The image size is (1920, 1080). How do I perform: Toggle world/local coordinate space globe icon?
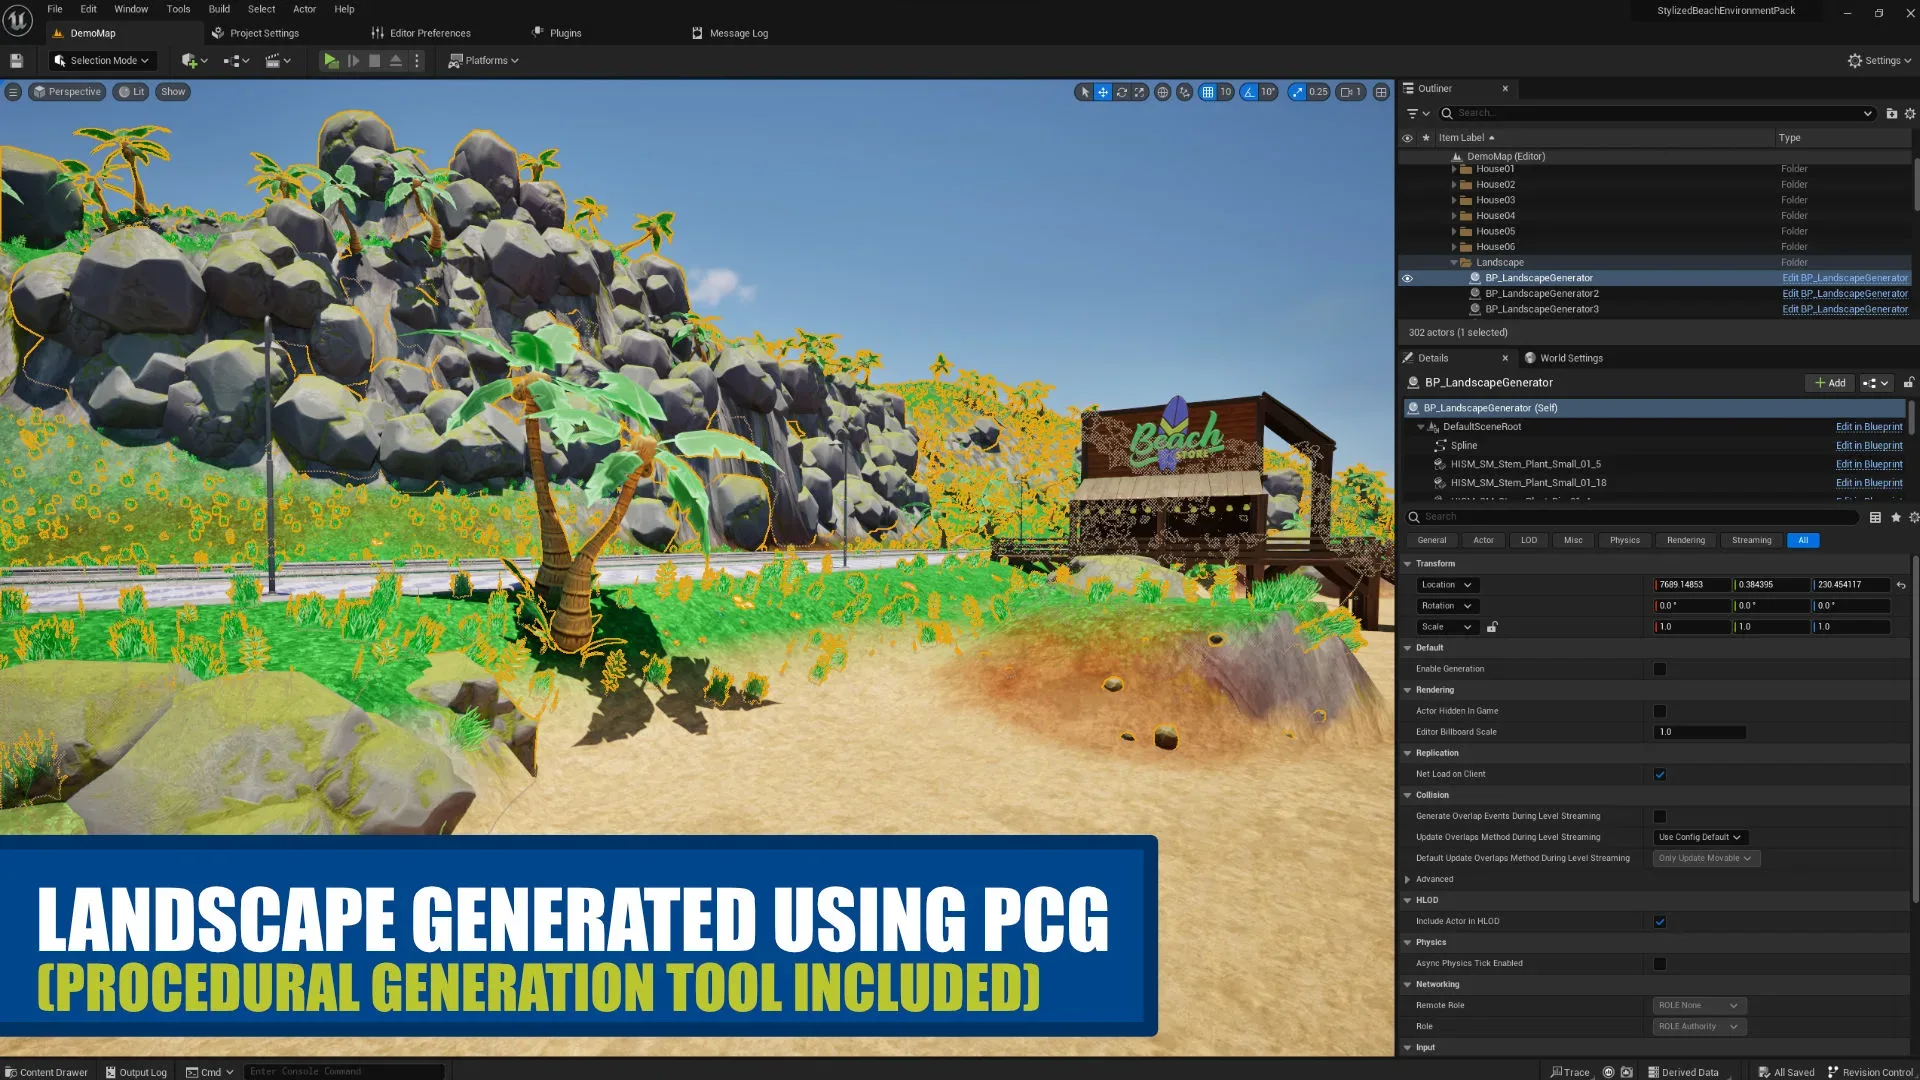pyautogui.click(x=1162, y=92)
